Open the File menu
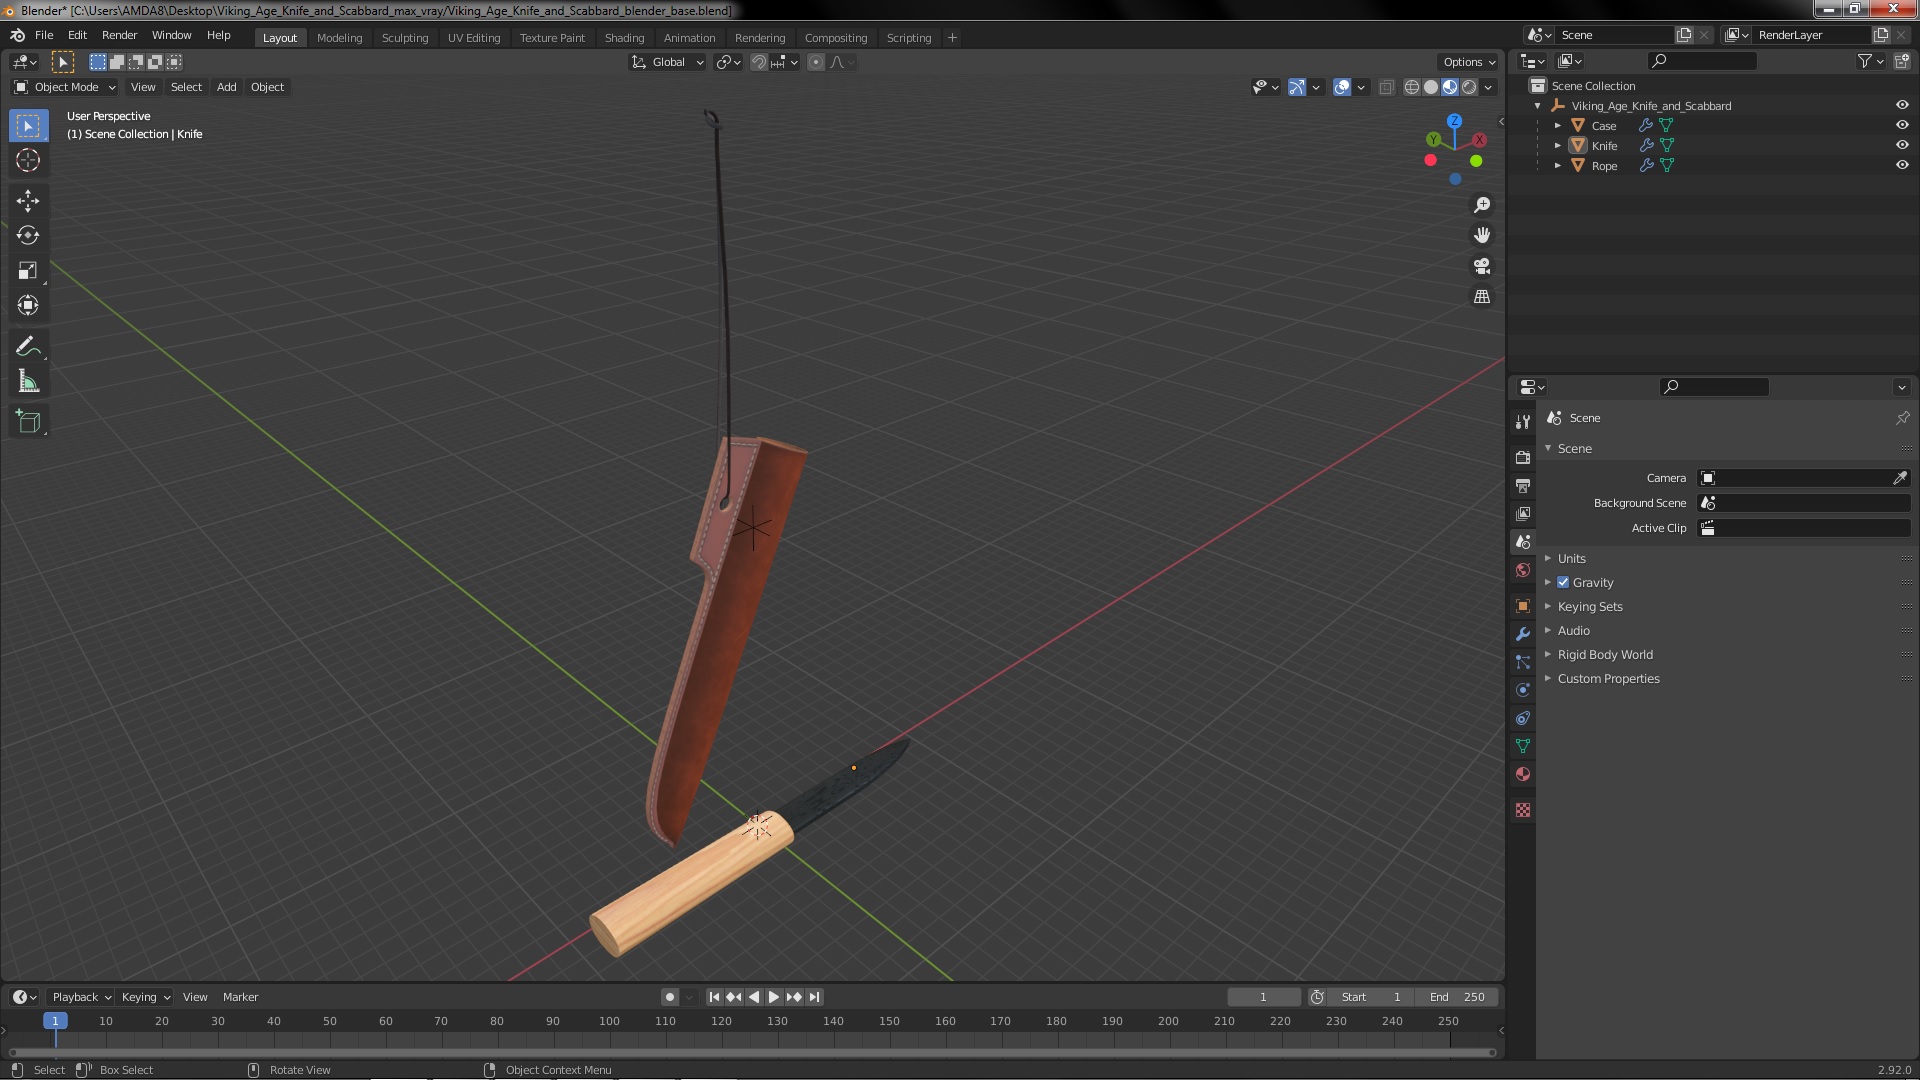The width and height of the screenshot is (1920, 1080). (x=44, y=35)
